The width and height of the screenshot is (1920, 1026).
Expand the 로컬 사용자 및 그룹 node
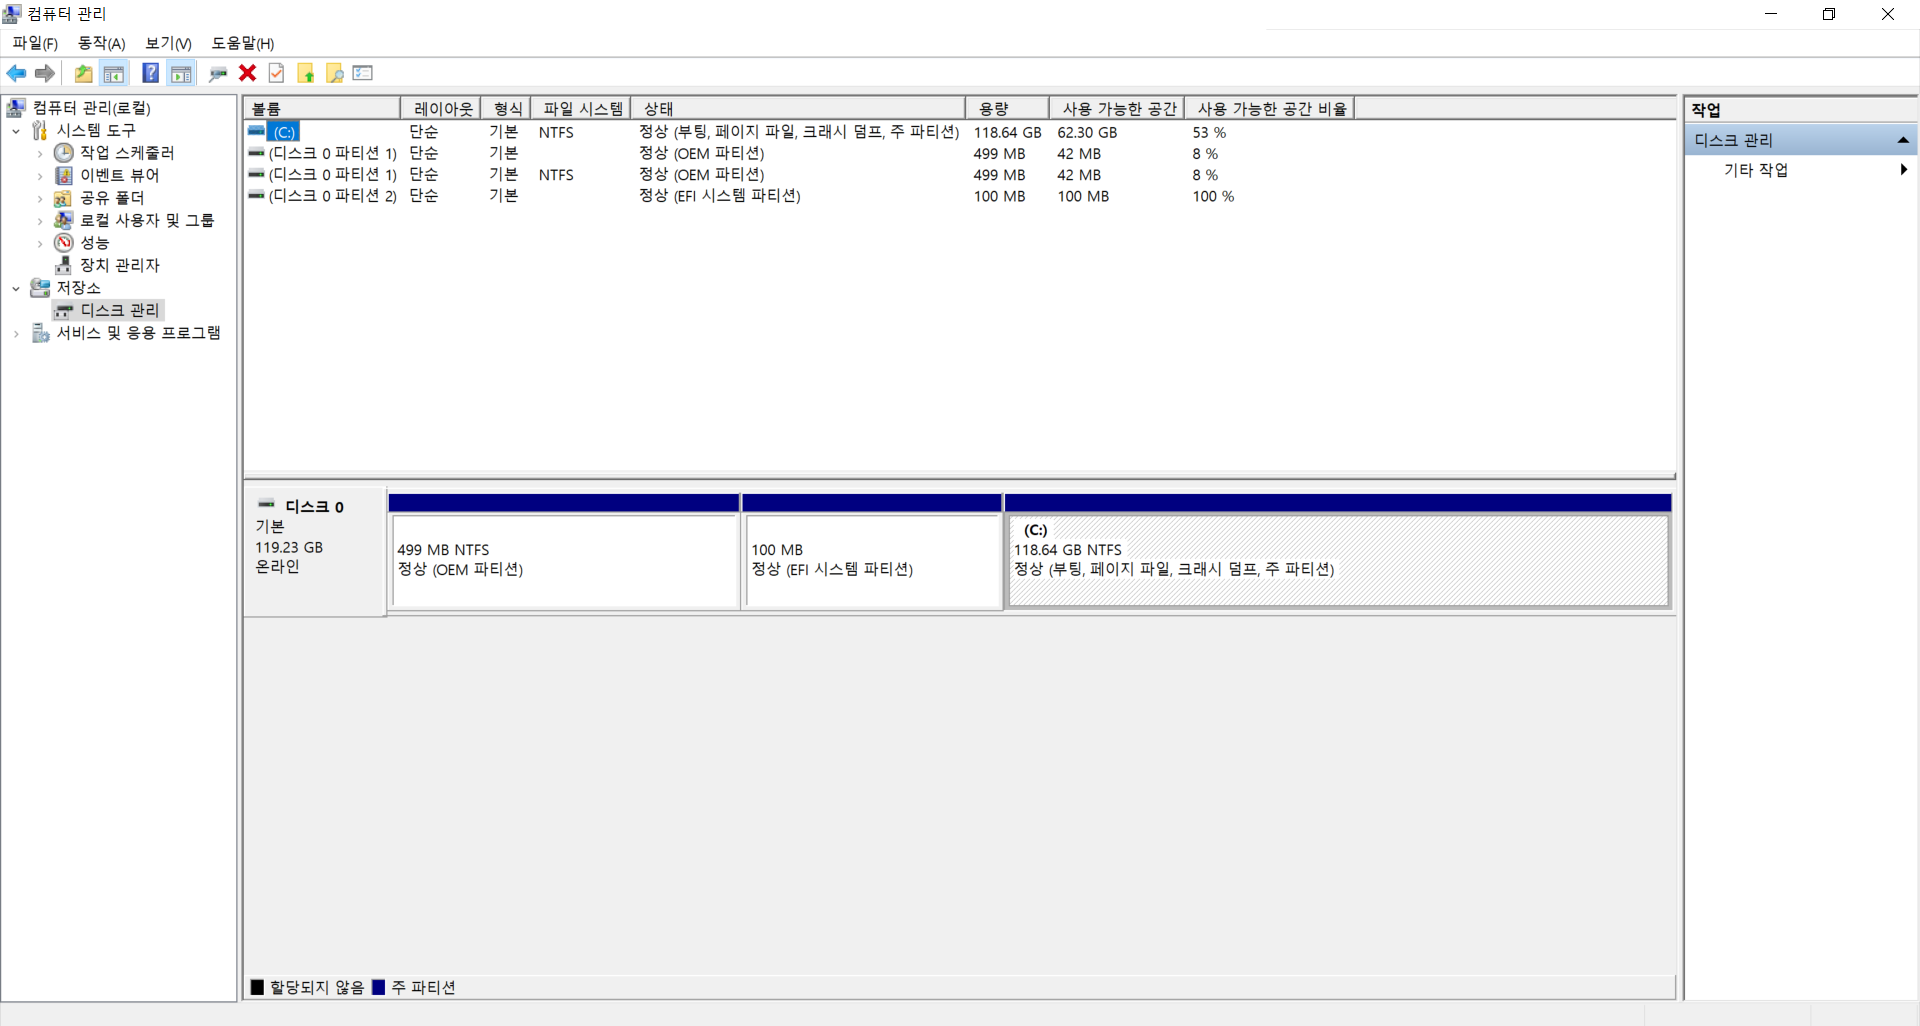[40, 220]
